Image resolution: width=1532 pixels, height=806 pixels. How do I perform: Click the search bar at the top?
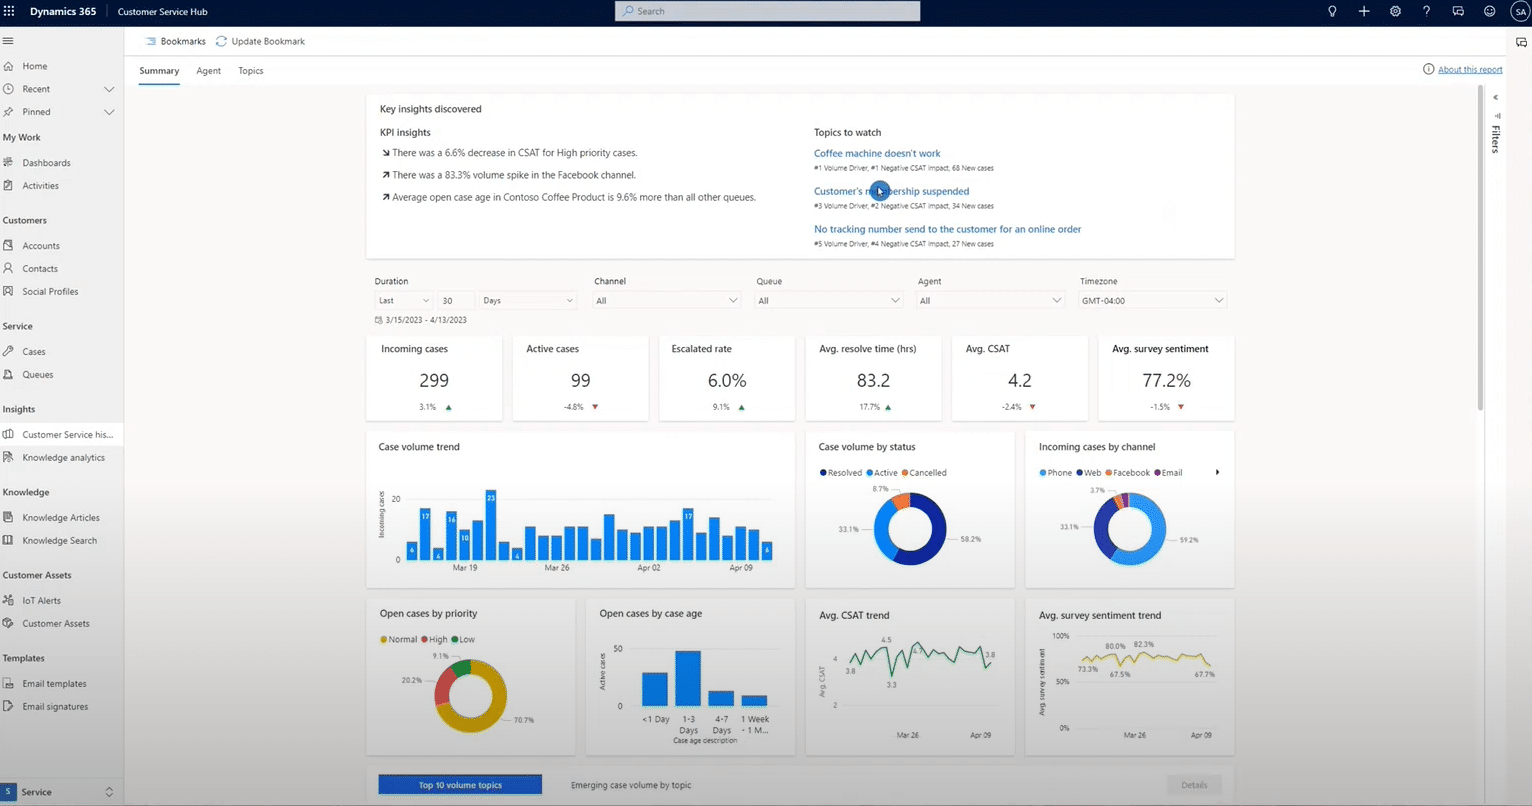click(x=766, y=11)
